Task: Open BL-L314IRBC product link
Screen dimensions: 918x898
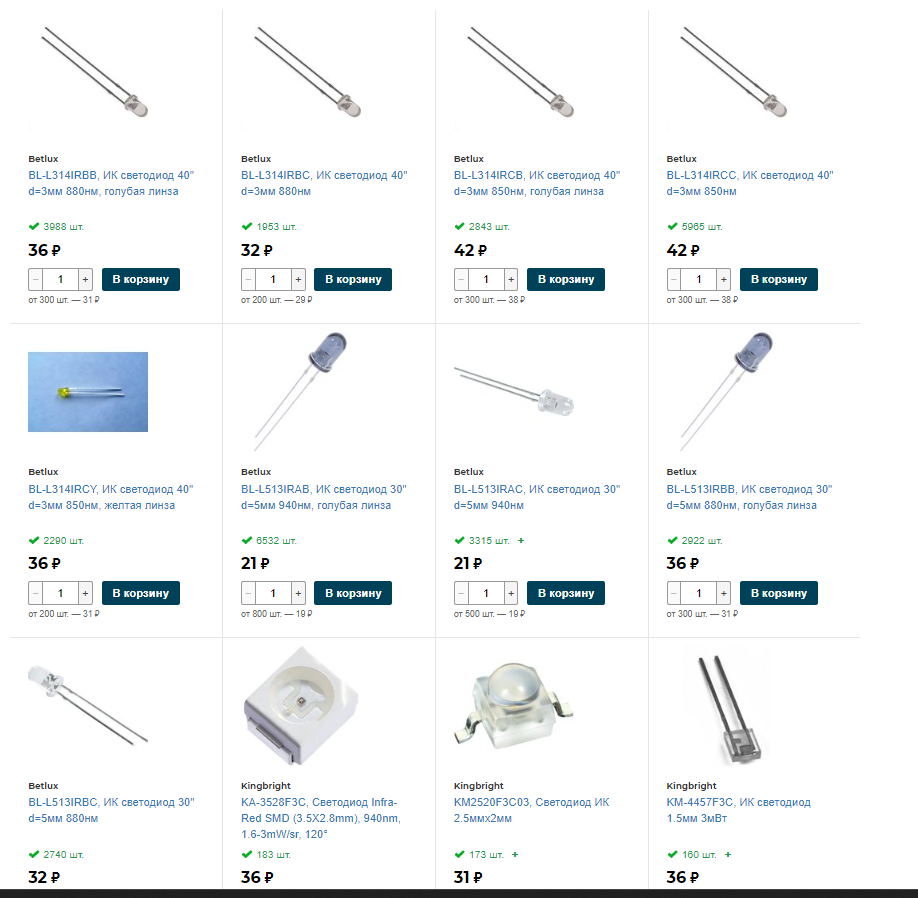Action: 324,183
